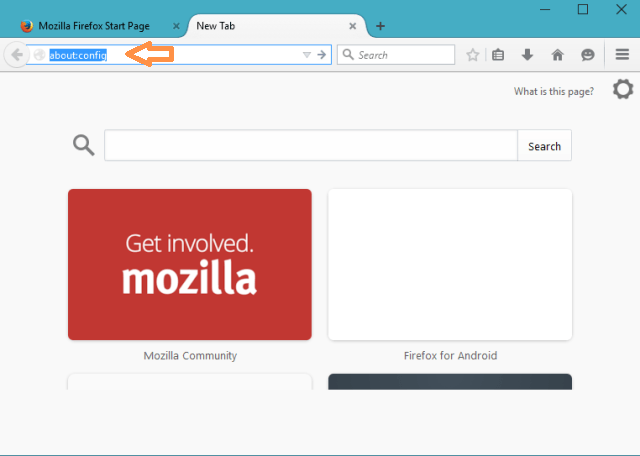Click the back navigation arrow button
Screen dimensions: 640x456
pos(17,55)
